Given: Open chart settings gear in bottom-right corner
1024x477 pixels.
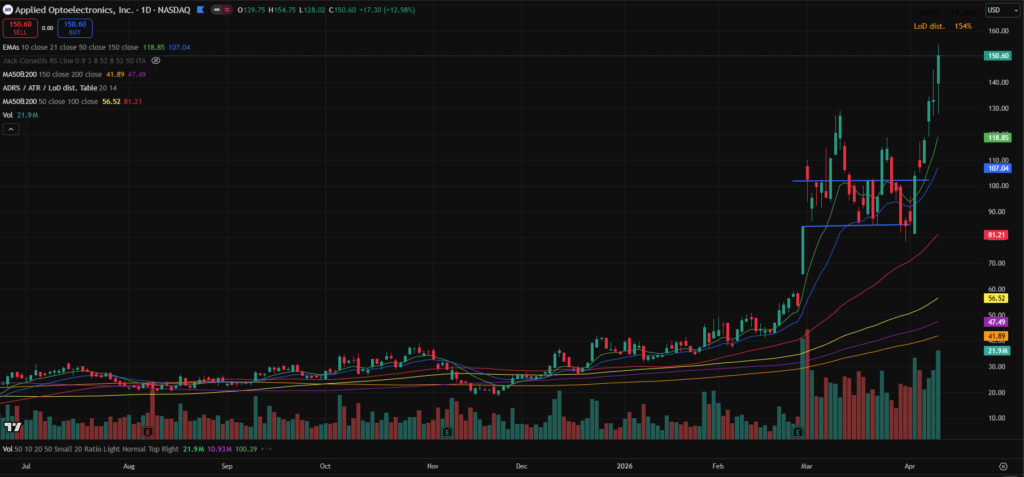Looking at the screenshot, I should pyautogui.click(x=1003, y=466).
